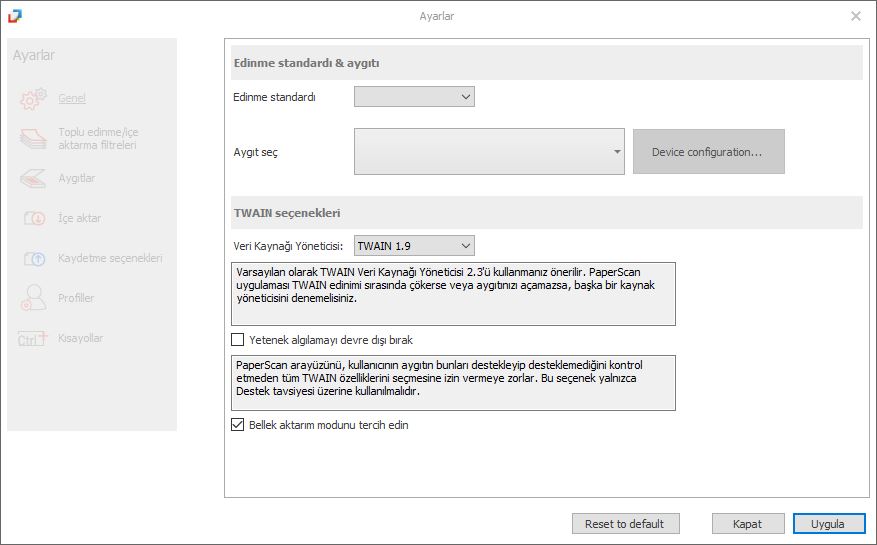Image resolution: width=877 pixels, height=545 pixels.
Task: Switch to the Aygıtlar section
Action: point(77,178)
